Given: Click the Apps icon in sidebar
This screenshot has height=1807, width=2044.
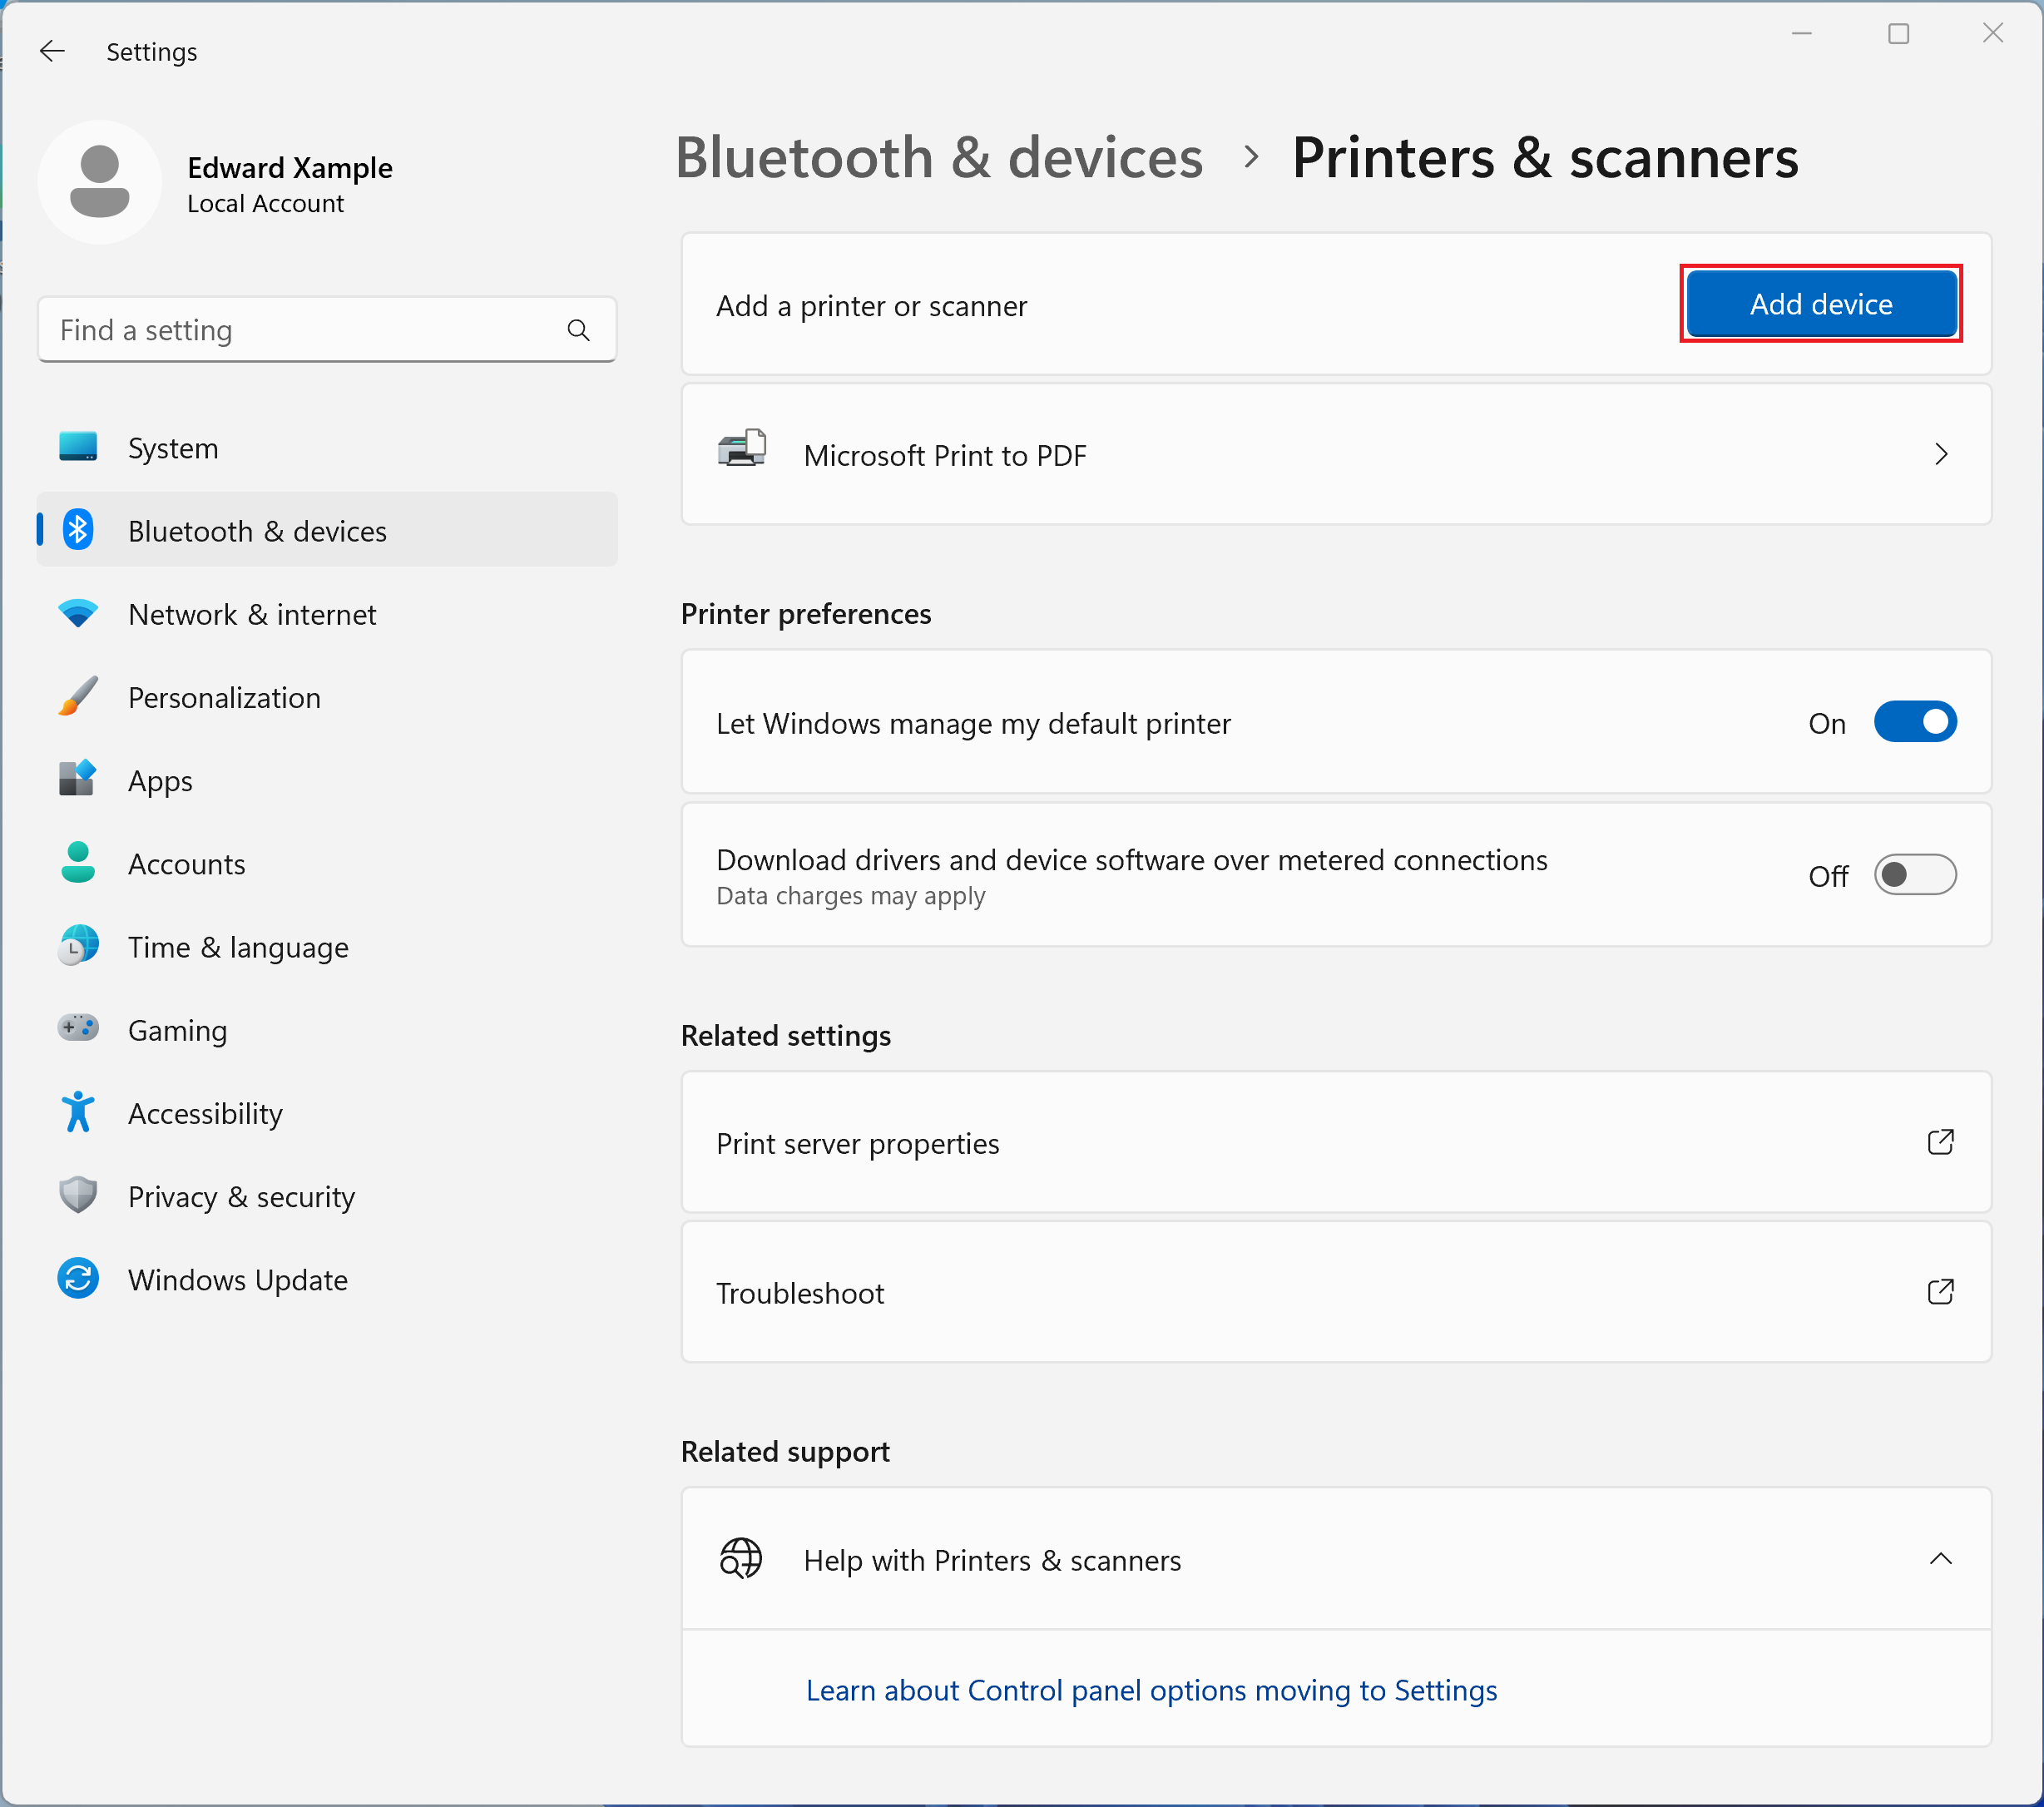Looking at the screenshot, I should pos(78,779).
